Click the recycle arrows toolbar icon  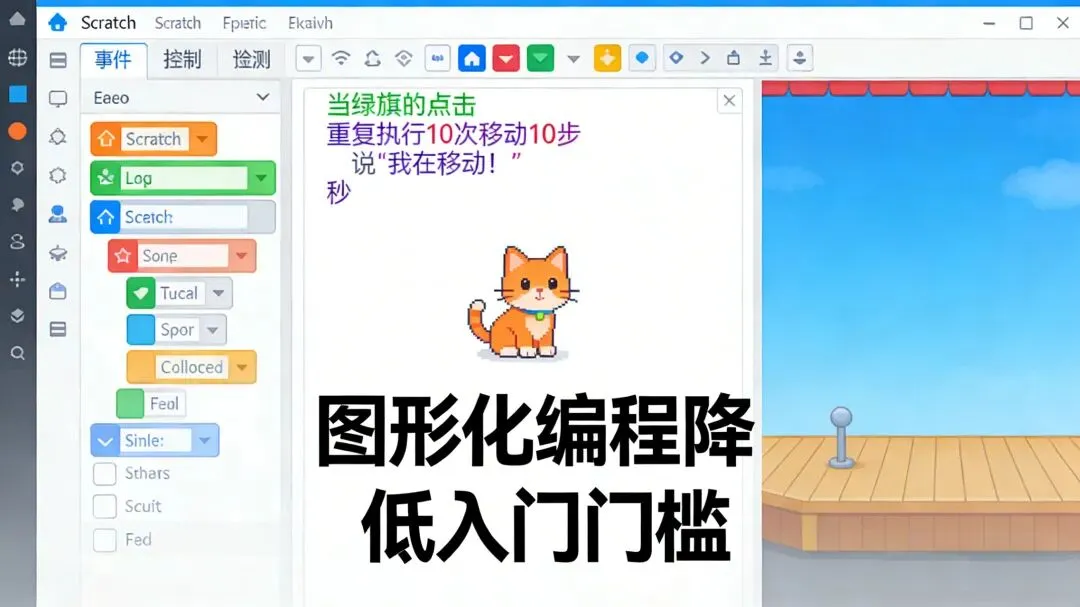coord(373,59)
